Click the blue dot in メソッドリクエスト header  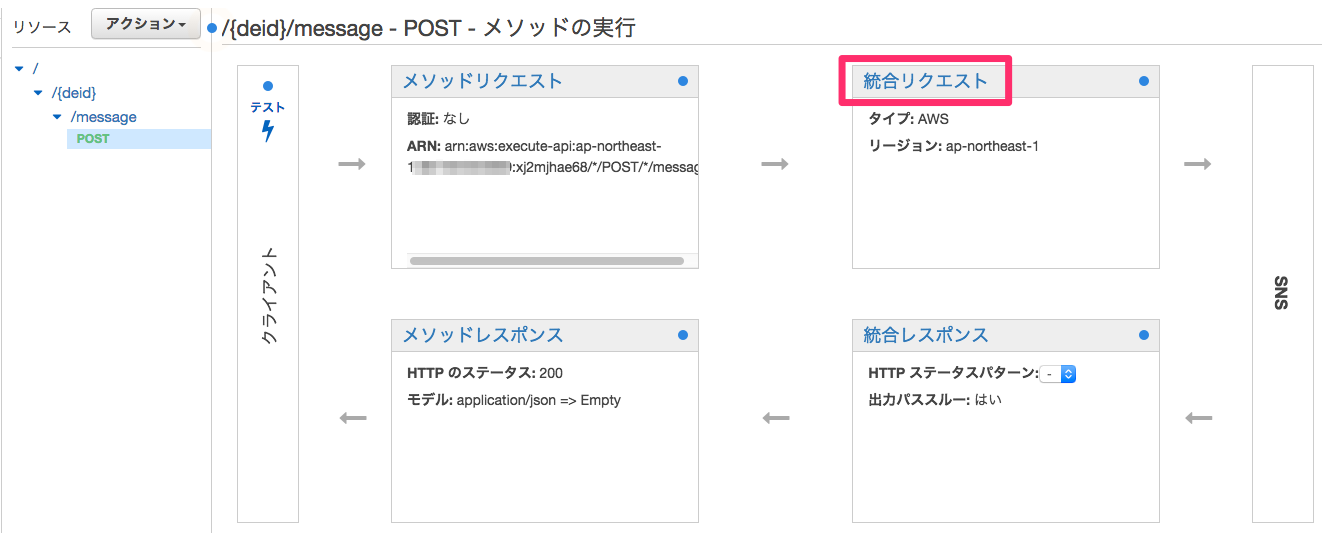[x=683, y=81]
